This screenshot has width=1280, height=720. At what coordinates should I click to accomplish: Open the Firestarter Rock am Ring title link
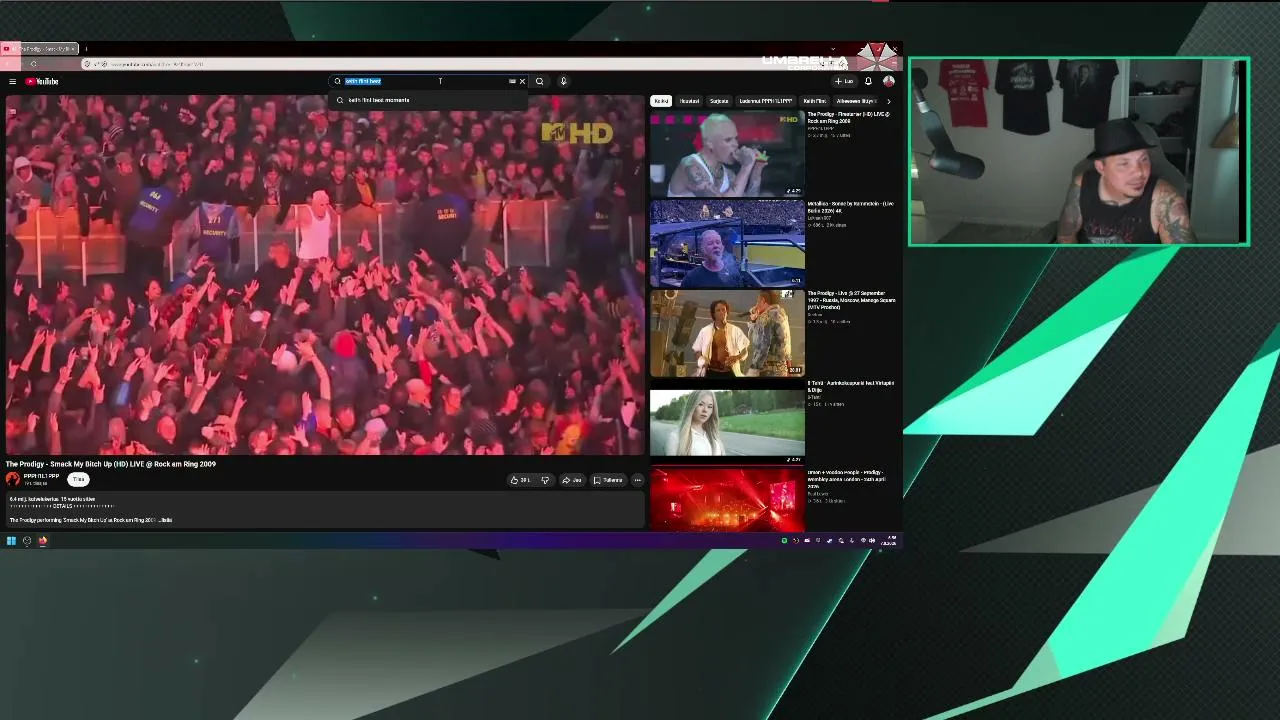pos(849,118)
